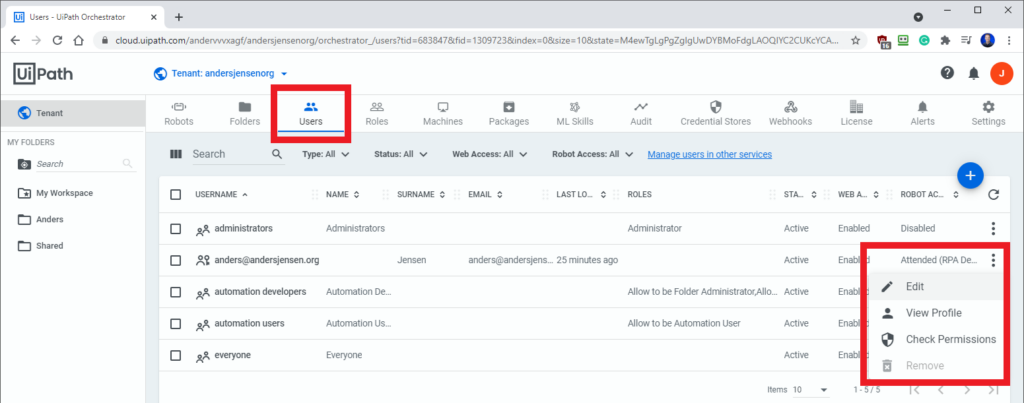Viewport: 1024px width, 403px height.
Task: Open the Status: All filter dropdown
Action: click(x=400, y=155)
